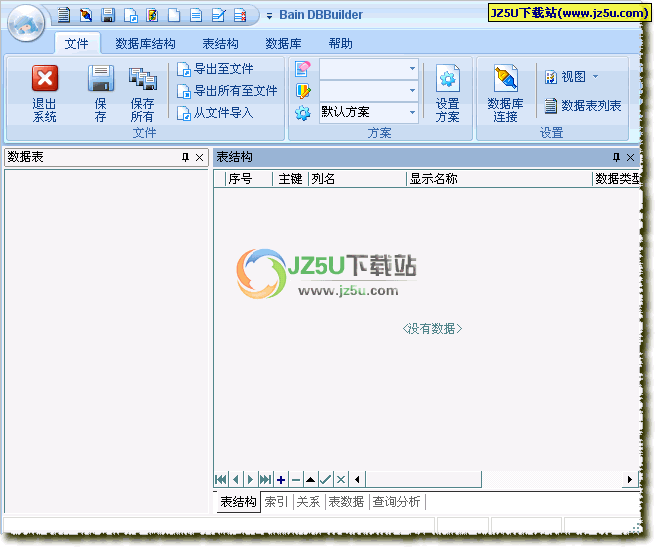Go to last record in navigator
Viewport: 655px width, 547px height.
(x=266, y=479)
